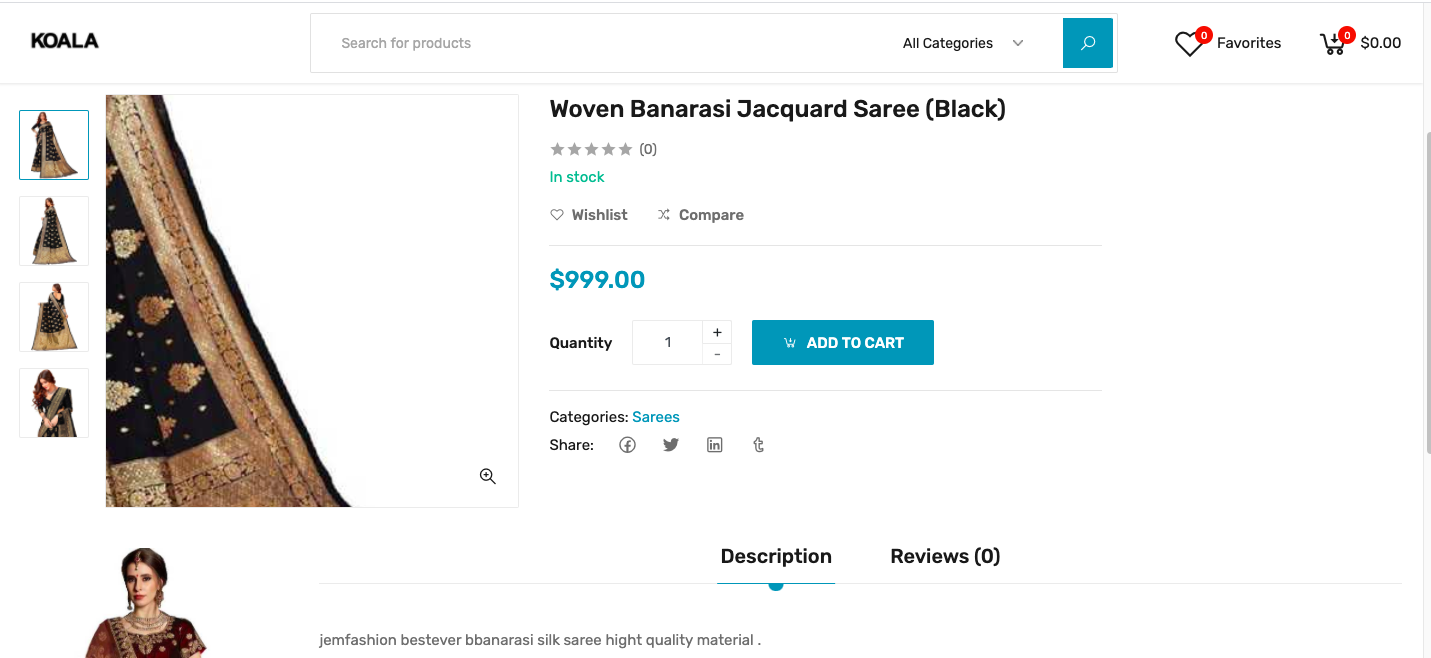Open the Sarees category link
The height and width of the screenshot is (658, 1431).
tap(656, 417)
